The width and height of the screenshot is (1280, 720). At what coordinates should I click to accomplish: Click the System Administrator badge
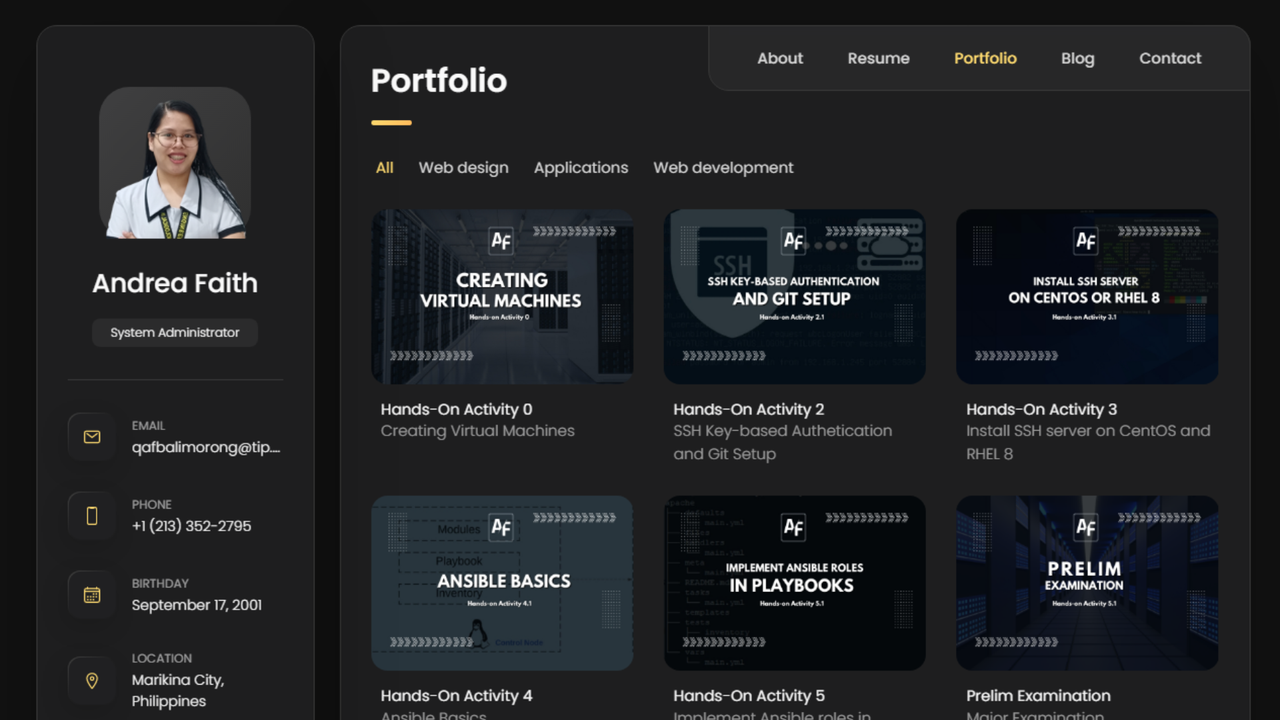click(x=174, y=332)
